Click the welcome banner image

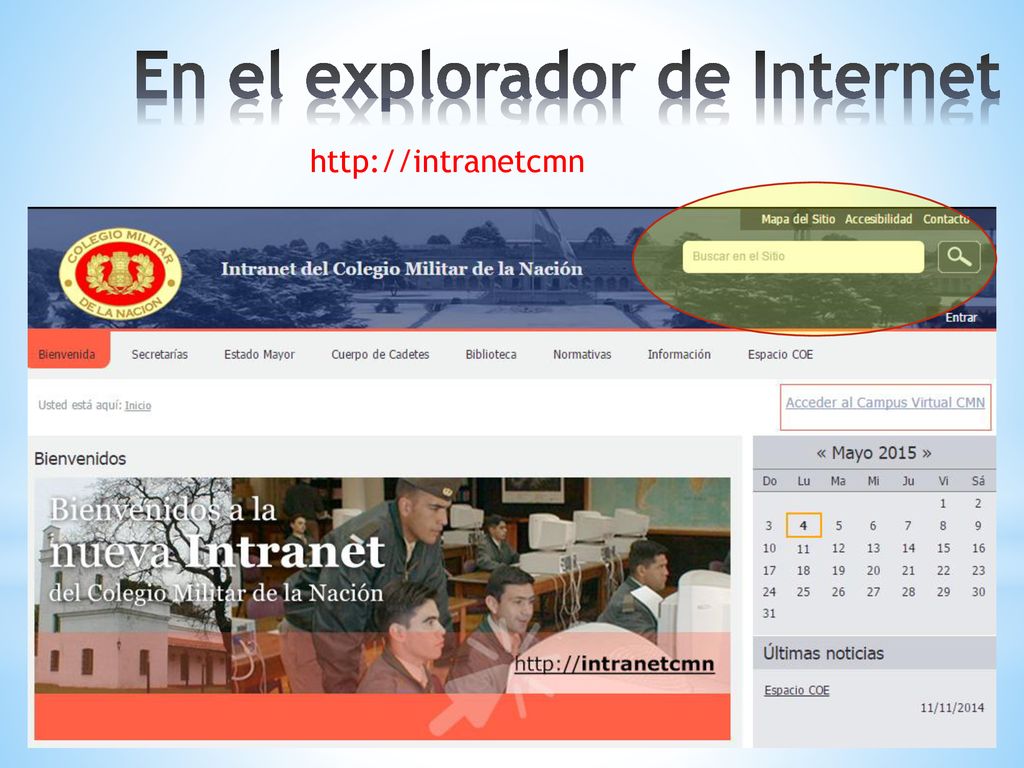383,609
